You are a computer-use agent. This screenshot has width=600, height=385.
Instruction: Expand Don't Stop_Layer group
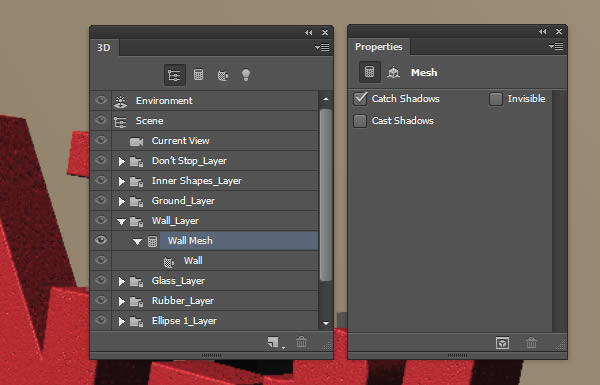122,162
